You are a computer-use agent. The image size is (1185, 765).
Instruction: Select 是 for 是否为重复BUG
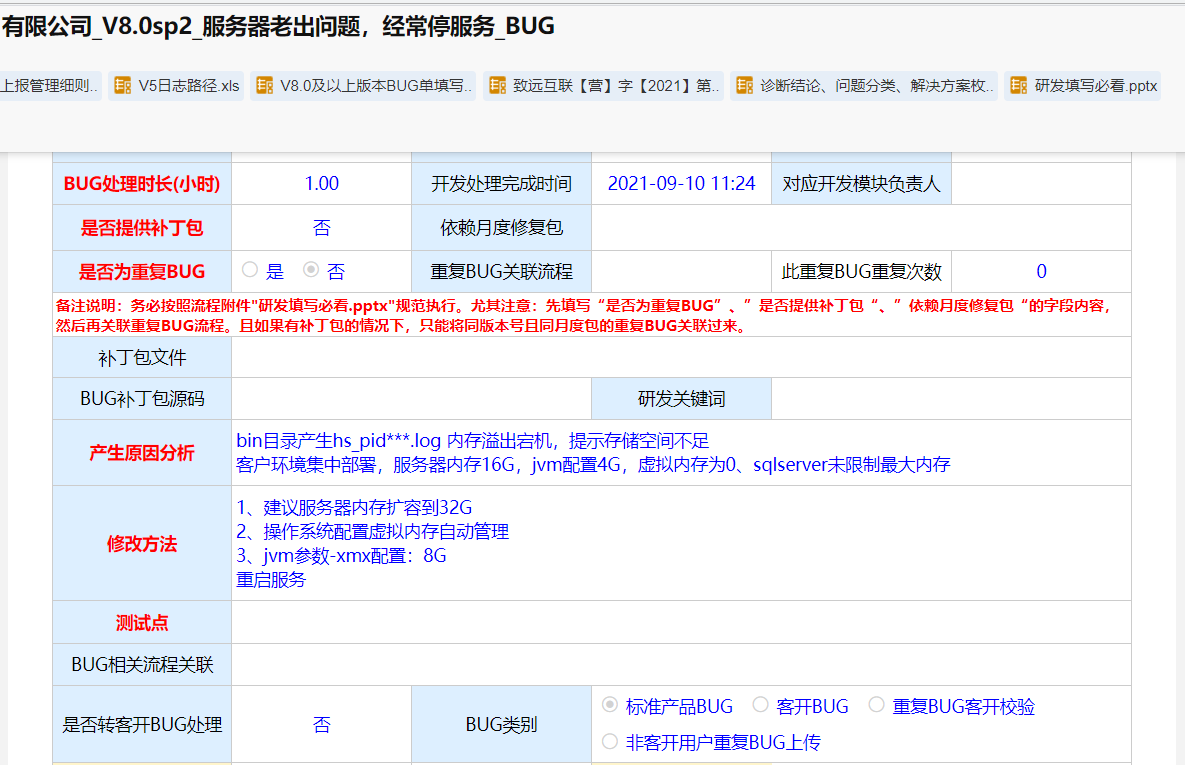251,270
